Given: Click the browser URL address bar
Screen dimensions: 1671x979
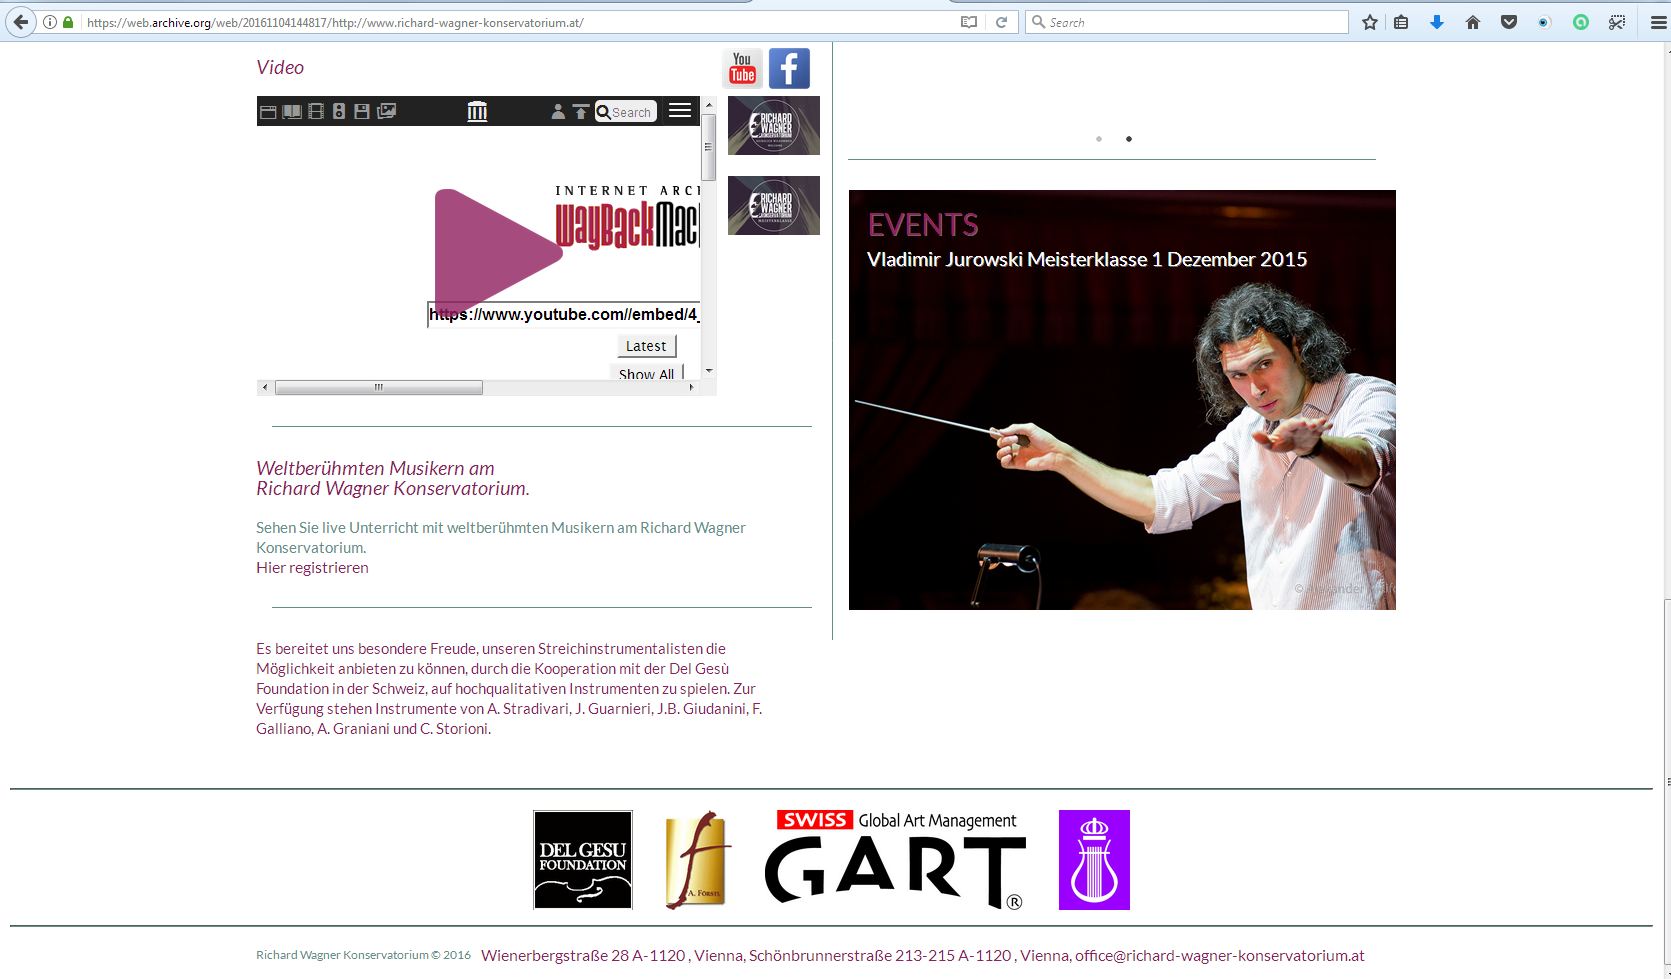Looking at the screenshot, I should pyautogui.click(x=520, y=22).
